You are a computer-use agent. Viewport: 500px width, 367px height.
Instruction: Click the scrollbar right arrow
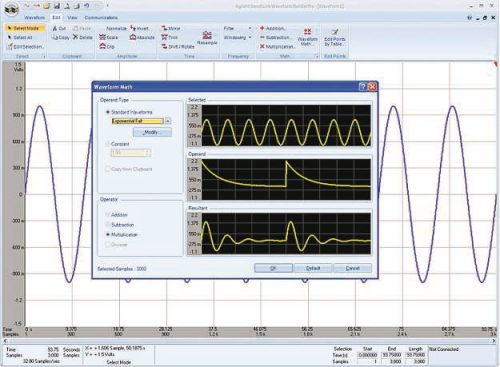pos(494,341)
